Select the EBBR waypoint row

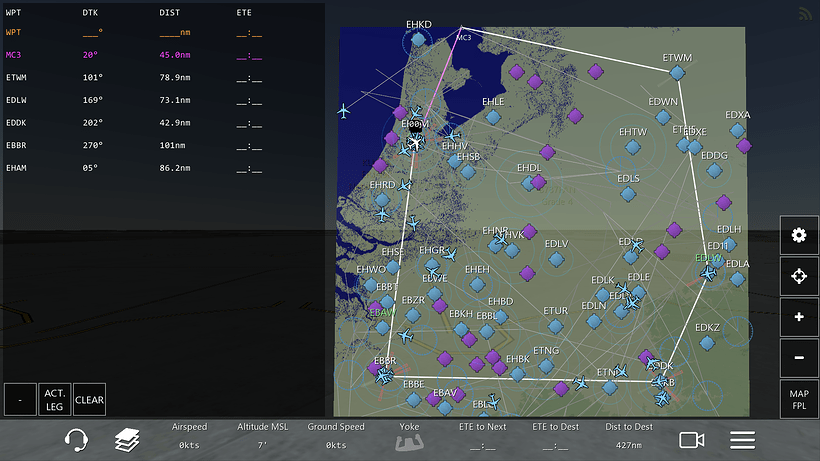coord(163,145)
